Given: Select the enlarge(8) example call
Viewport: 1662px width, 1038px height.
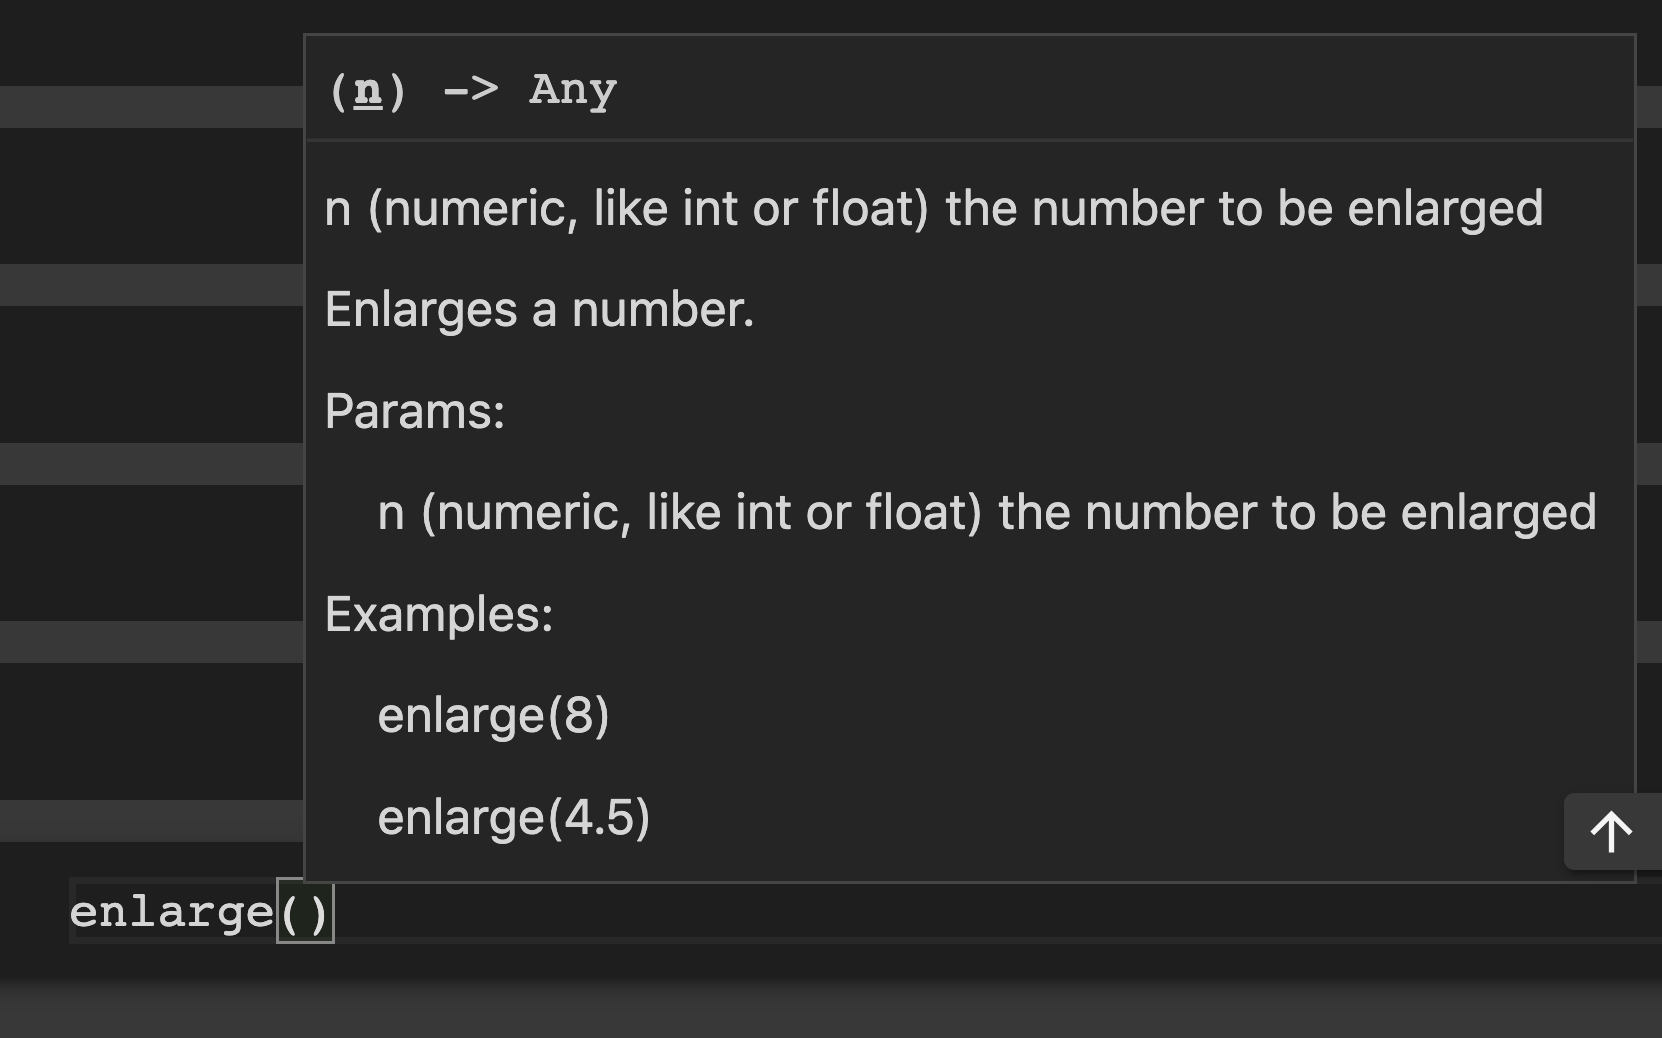Looking at the screenshot, I should 494,714.
